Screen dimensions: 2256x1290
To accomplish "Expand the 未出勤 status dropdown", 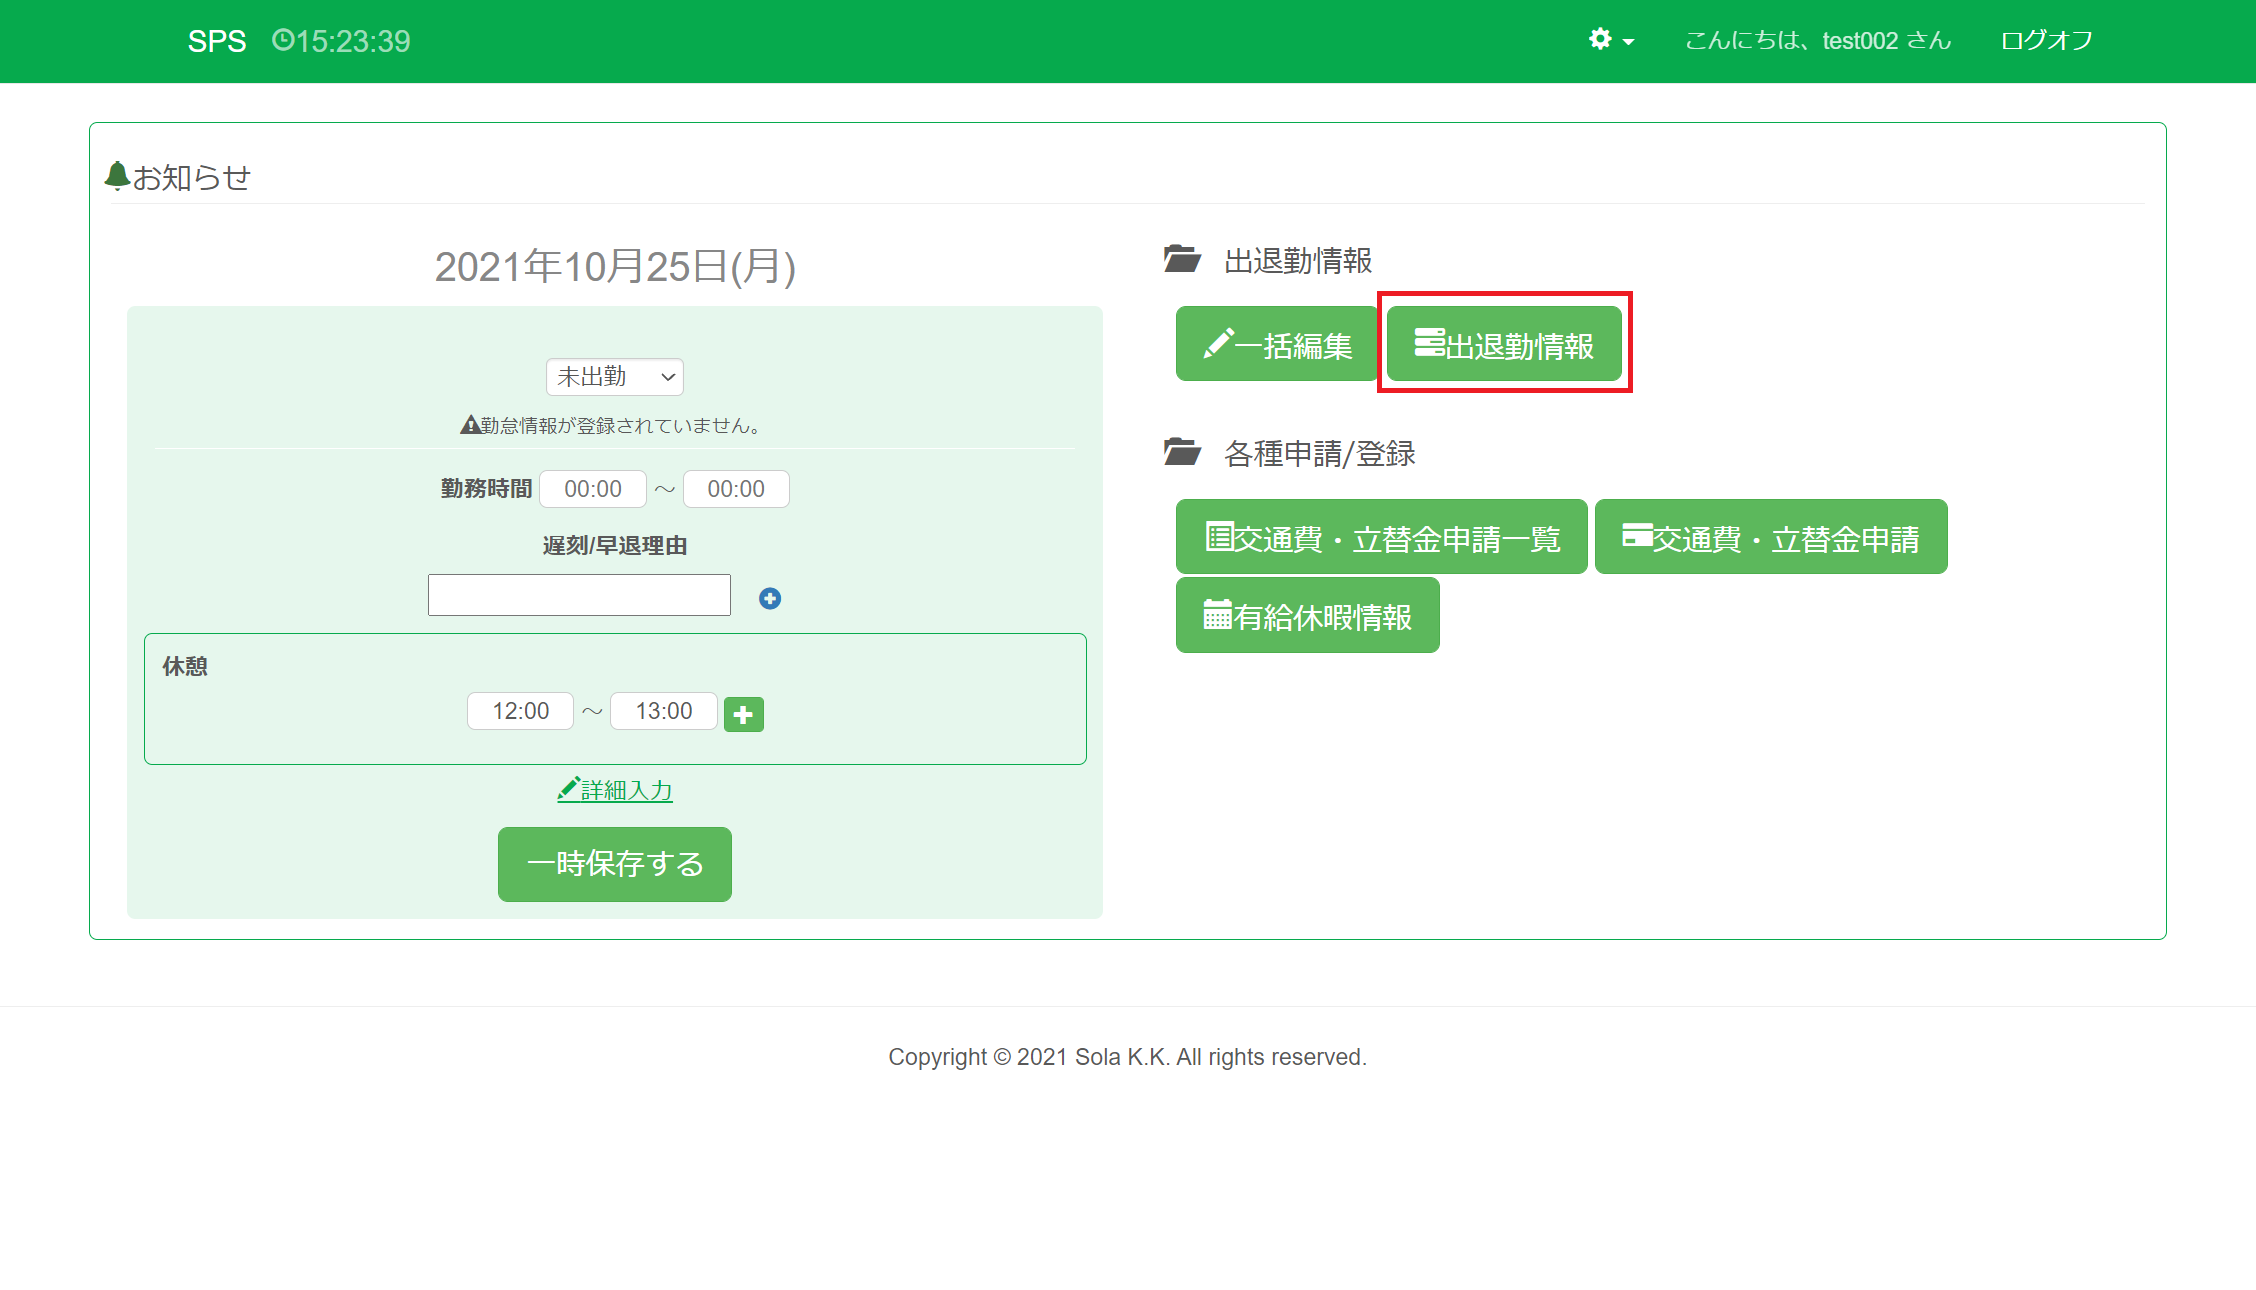I will point(615,377).
